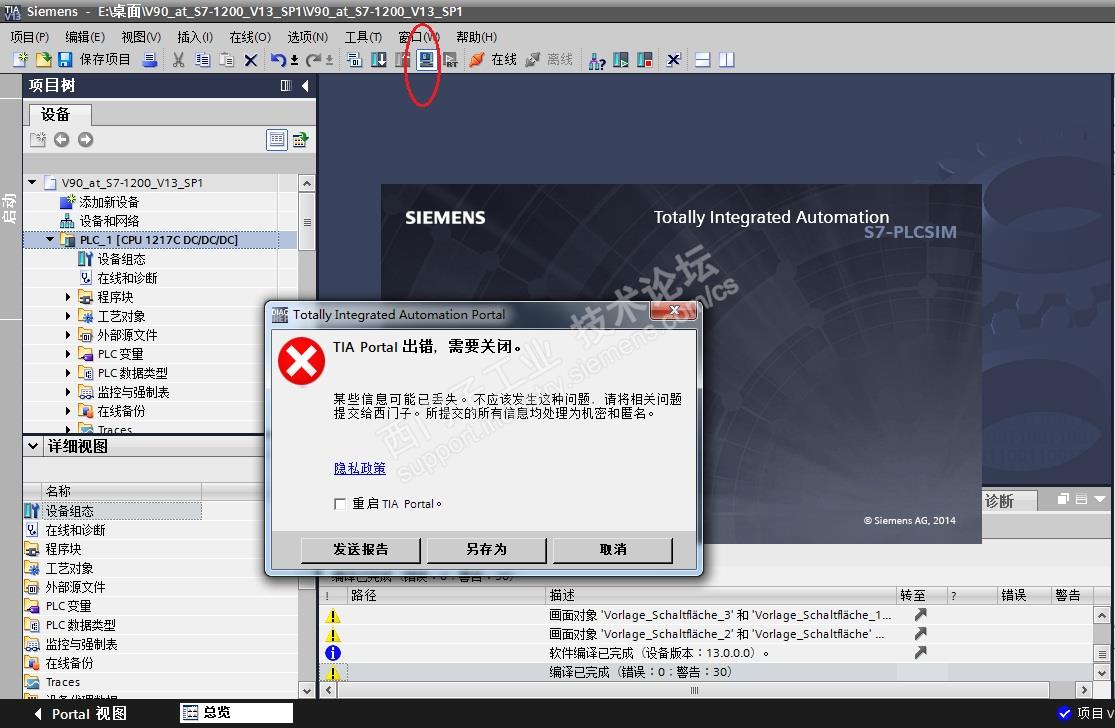The width and height of the screenshot is (1115, 728).
Task: Click the 发送报告 button
Action: [361, 550]
